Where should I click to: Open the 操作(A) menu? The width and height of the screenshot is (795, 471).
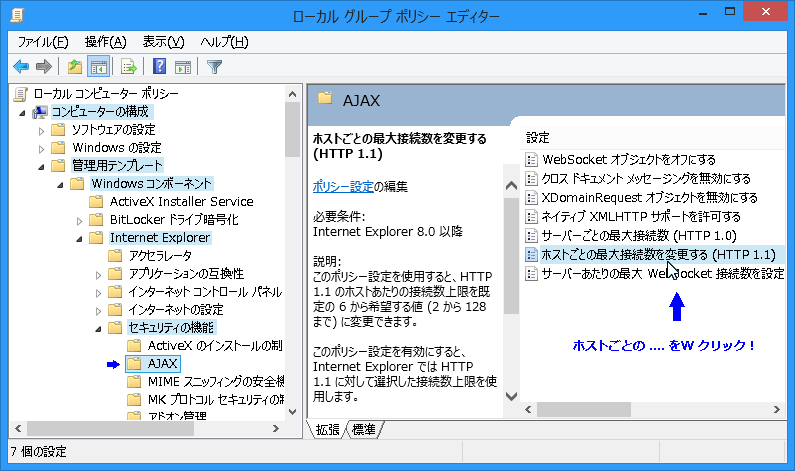pos(105,42)
